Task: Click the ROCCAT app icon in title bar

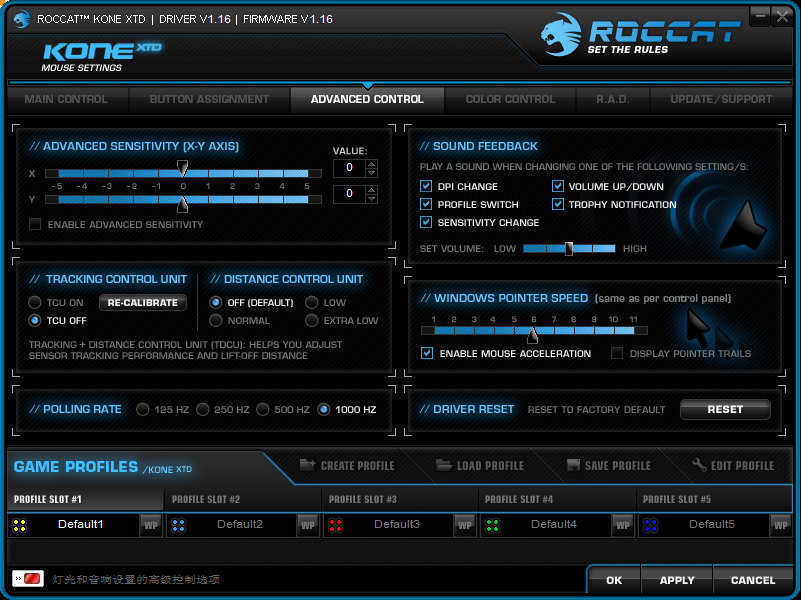Action: tap(21, 19)
